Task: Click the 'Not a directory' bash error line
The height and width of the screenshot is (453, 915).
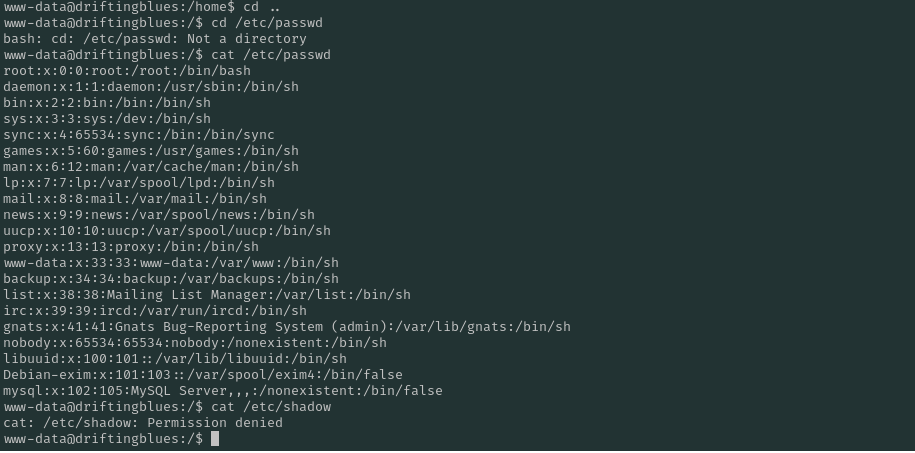Action: pos(155,39)
